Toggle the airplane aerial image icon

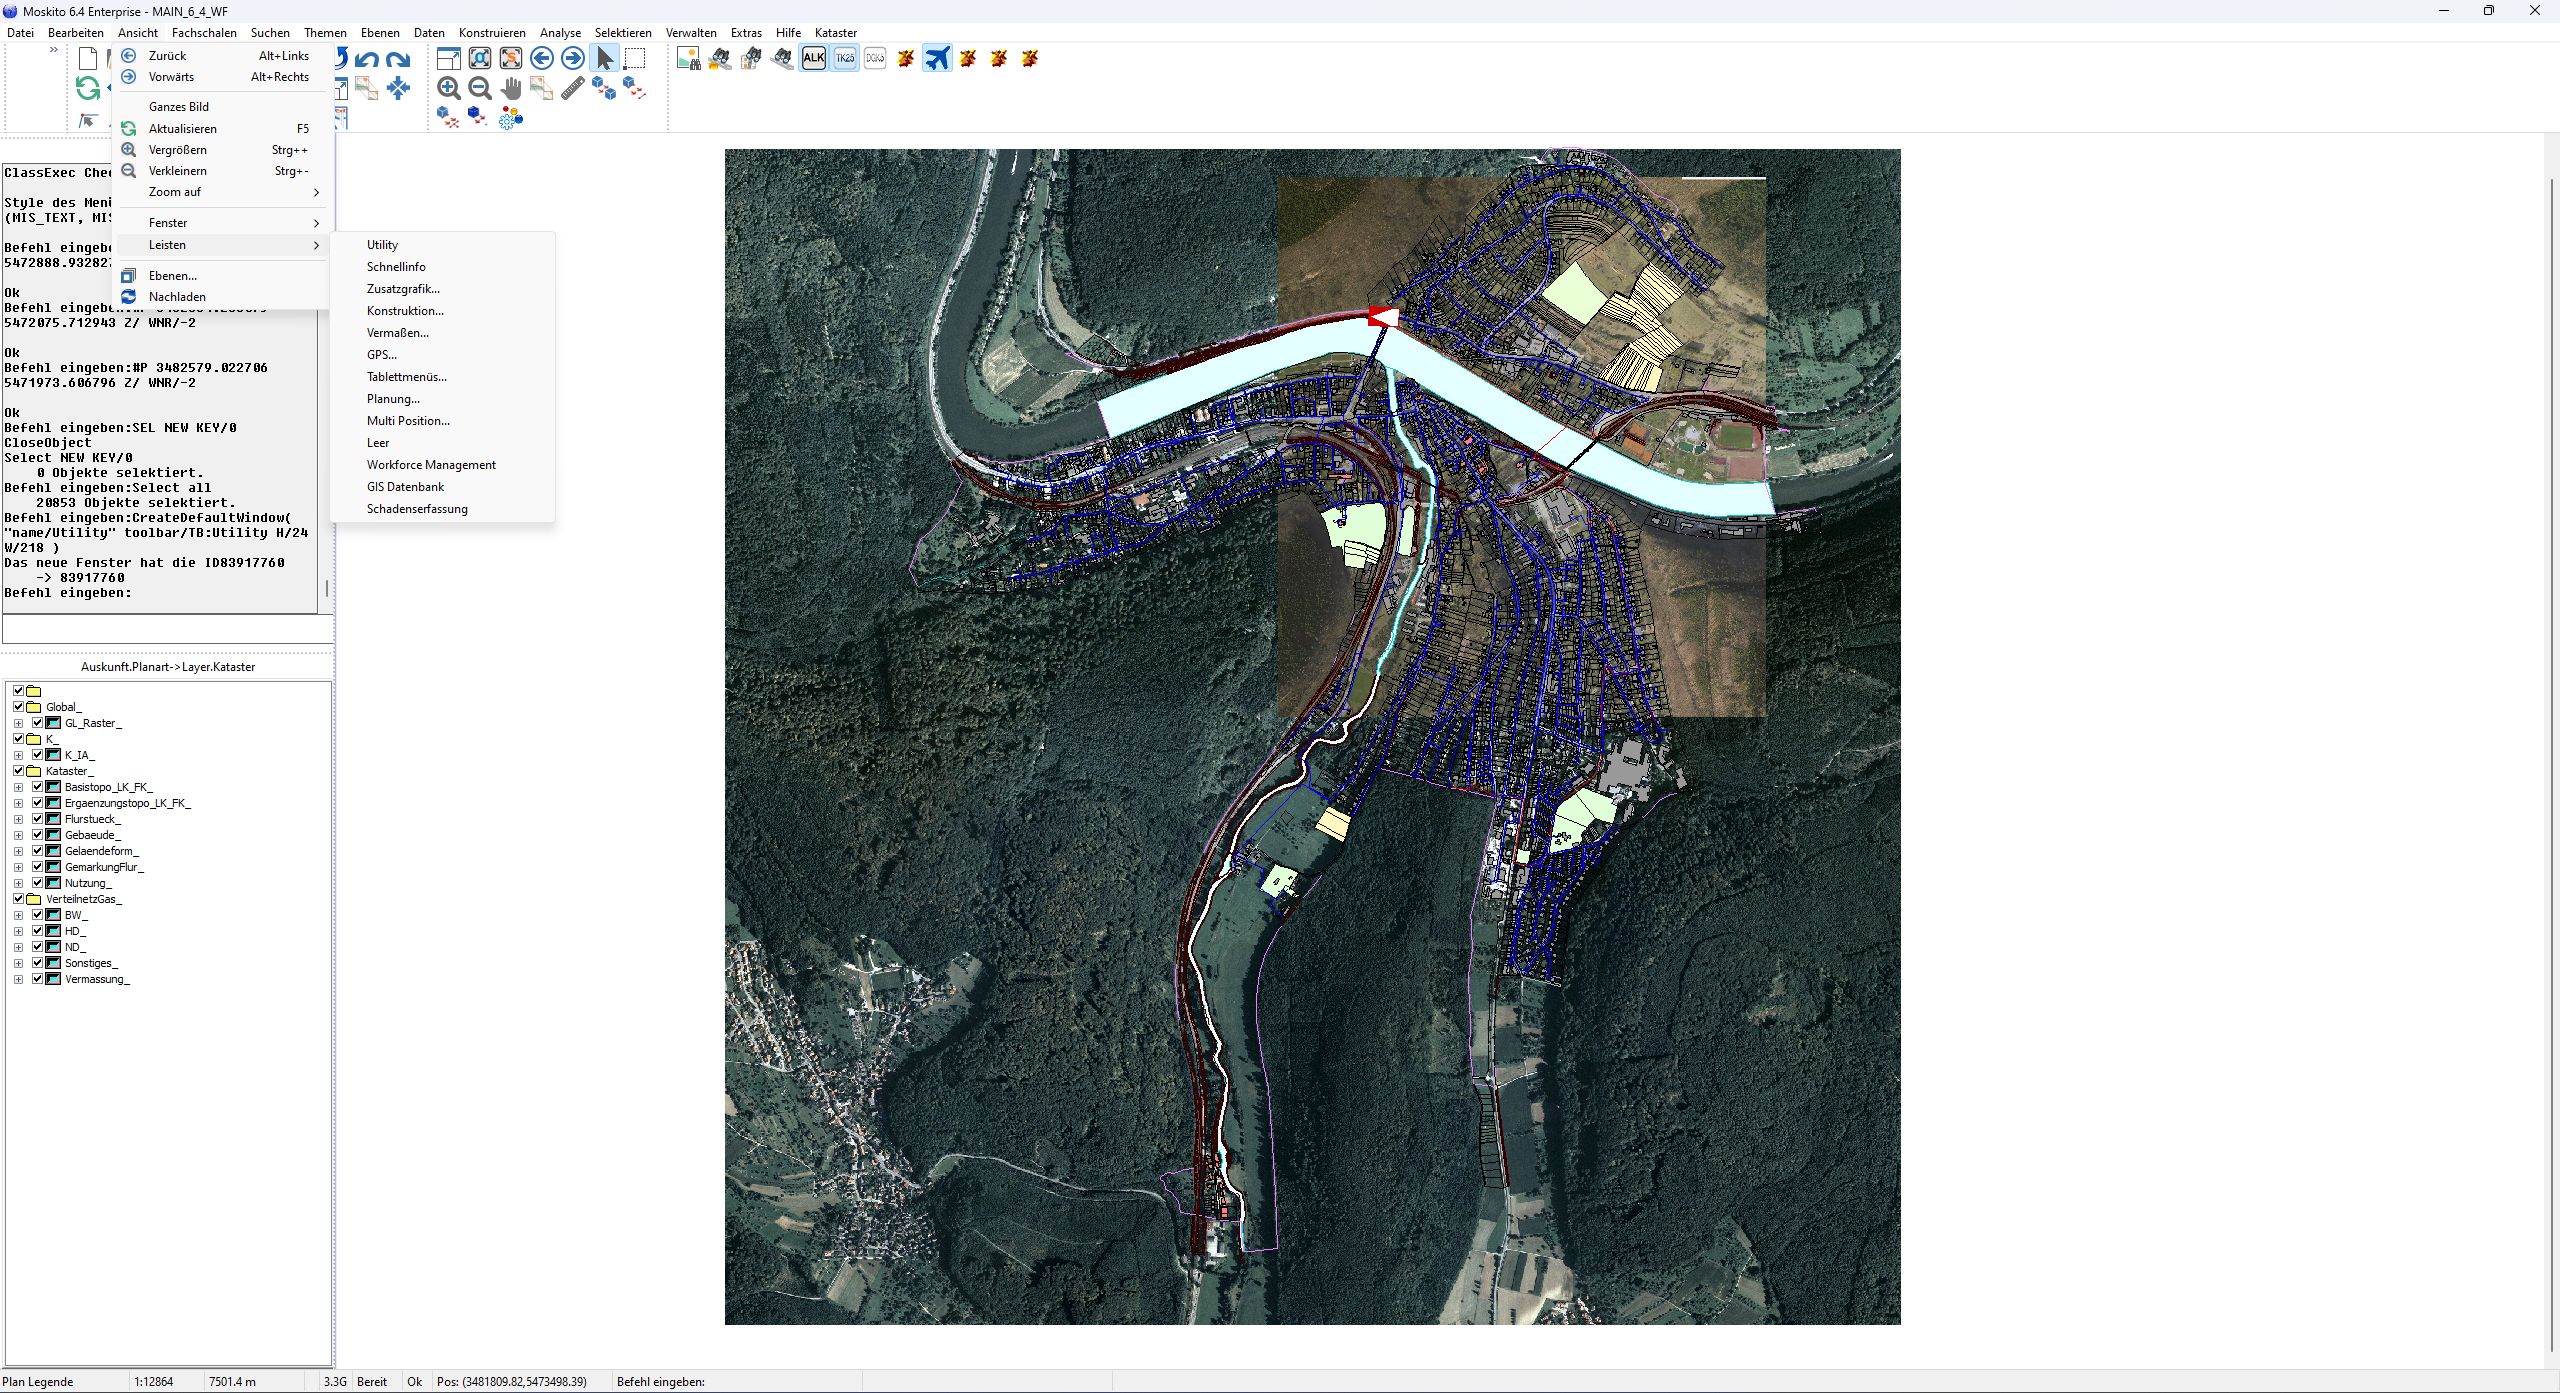(x=937, y=58)
